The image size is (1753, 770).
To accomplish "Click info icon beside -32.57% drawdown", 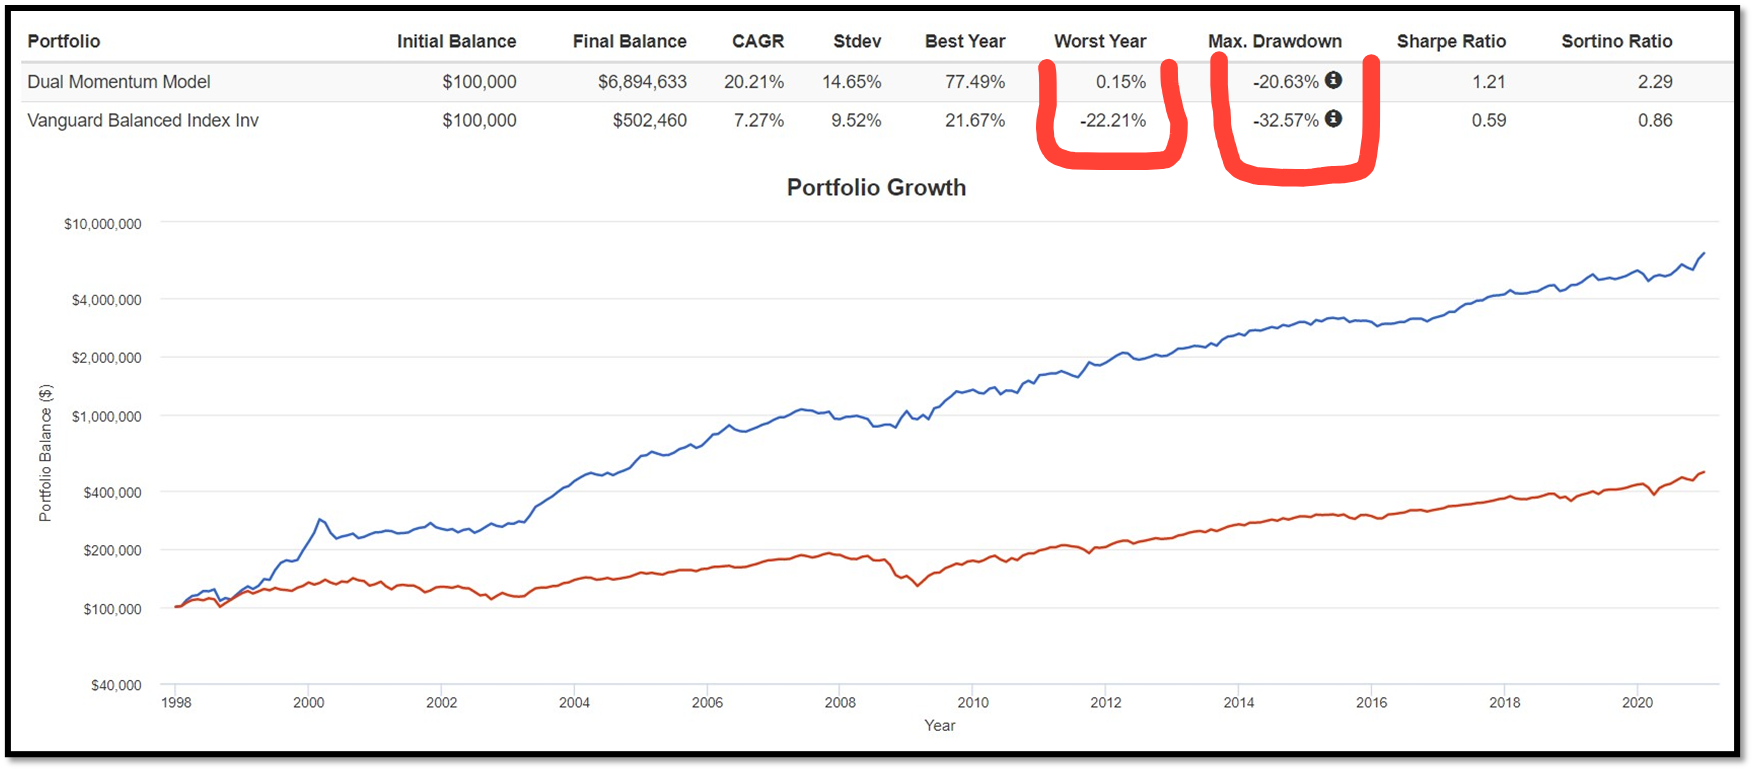I will pyautogui.click(x=1333, y=119).
